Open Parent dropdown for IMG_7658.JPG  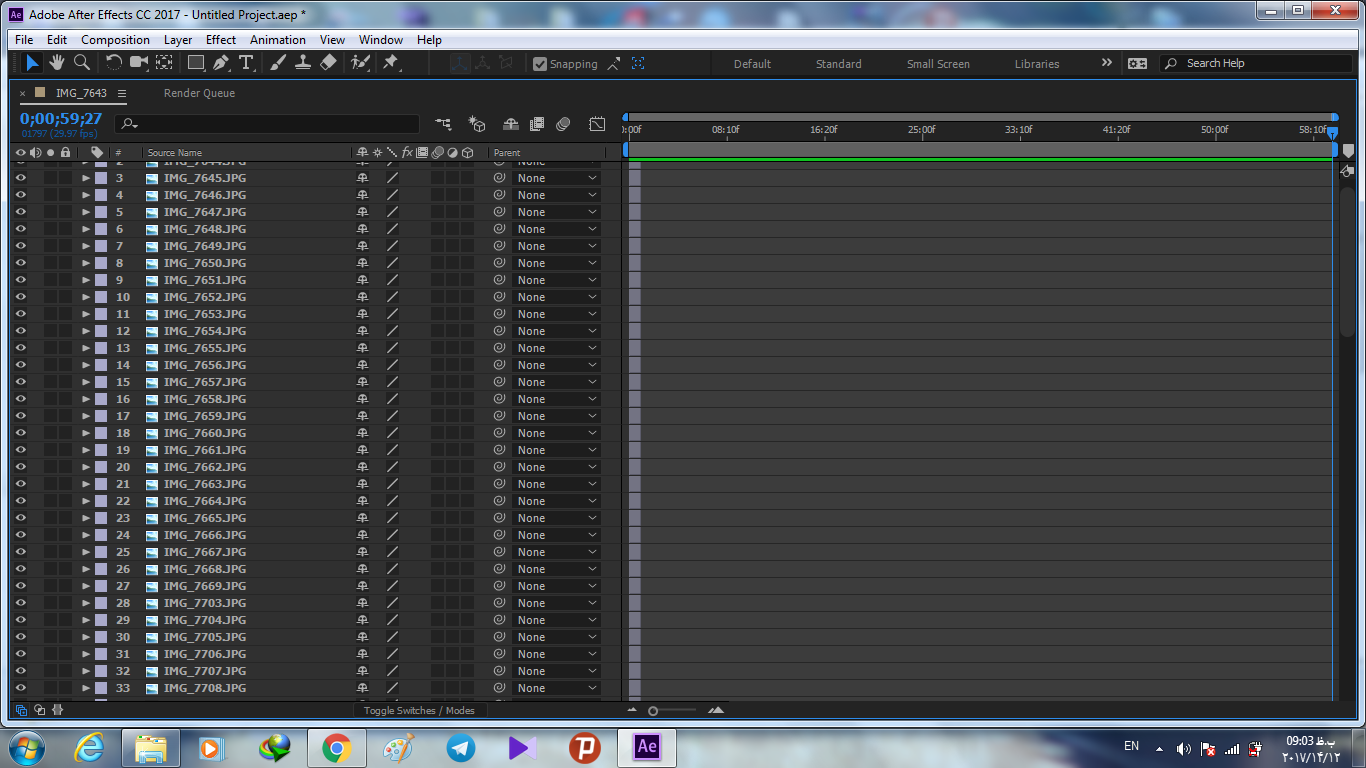click(556, 399)
